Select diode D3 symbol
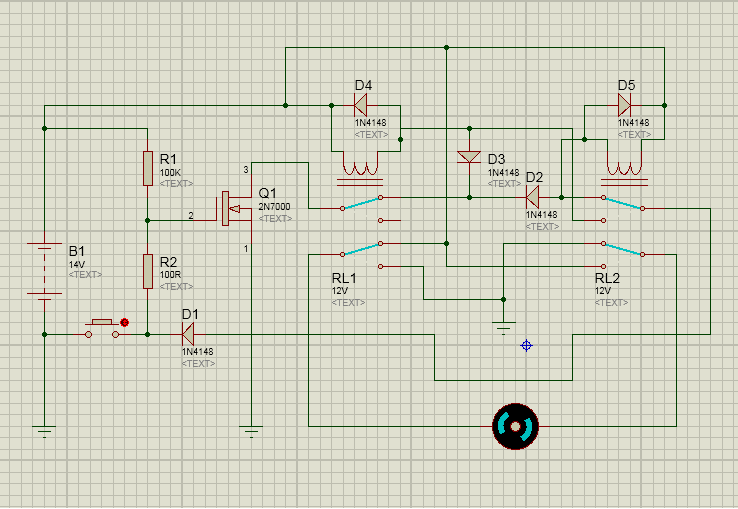 click(469, 157)
